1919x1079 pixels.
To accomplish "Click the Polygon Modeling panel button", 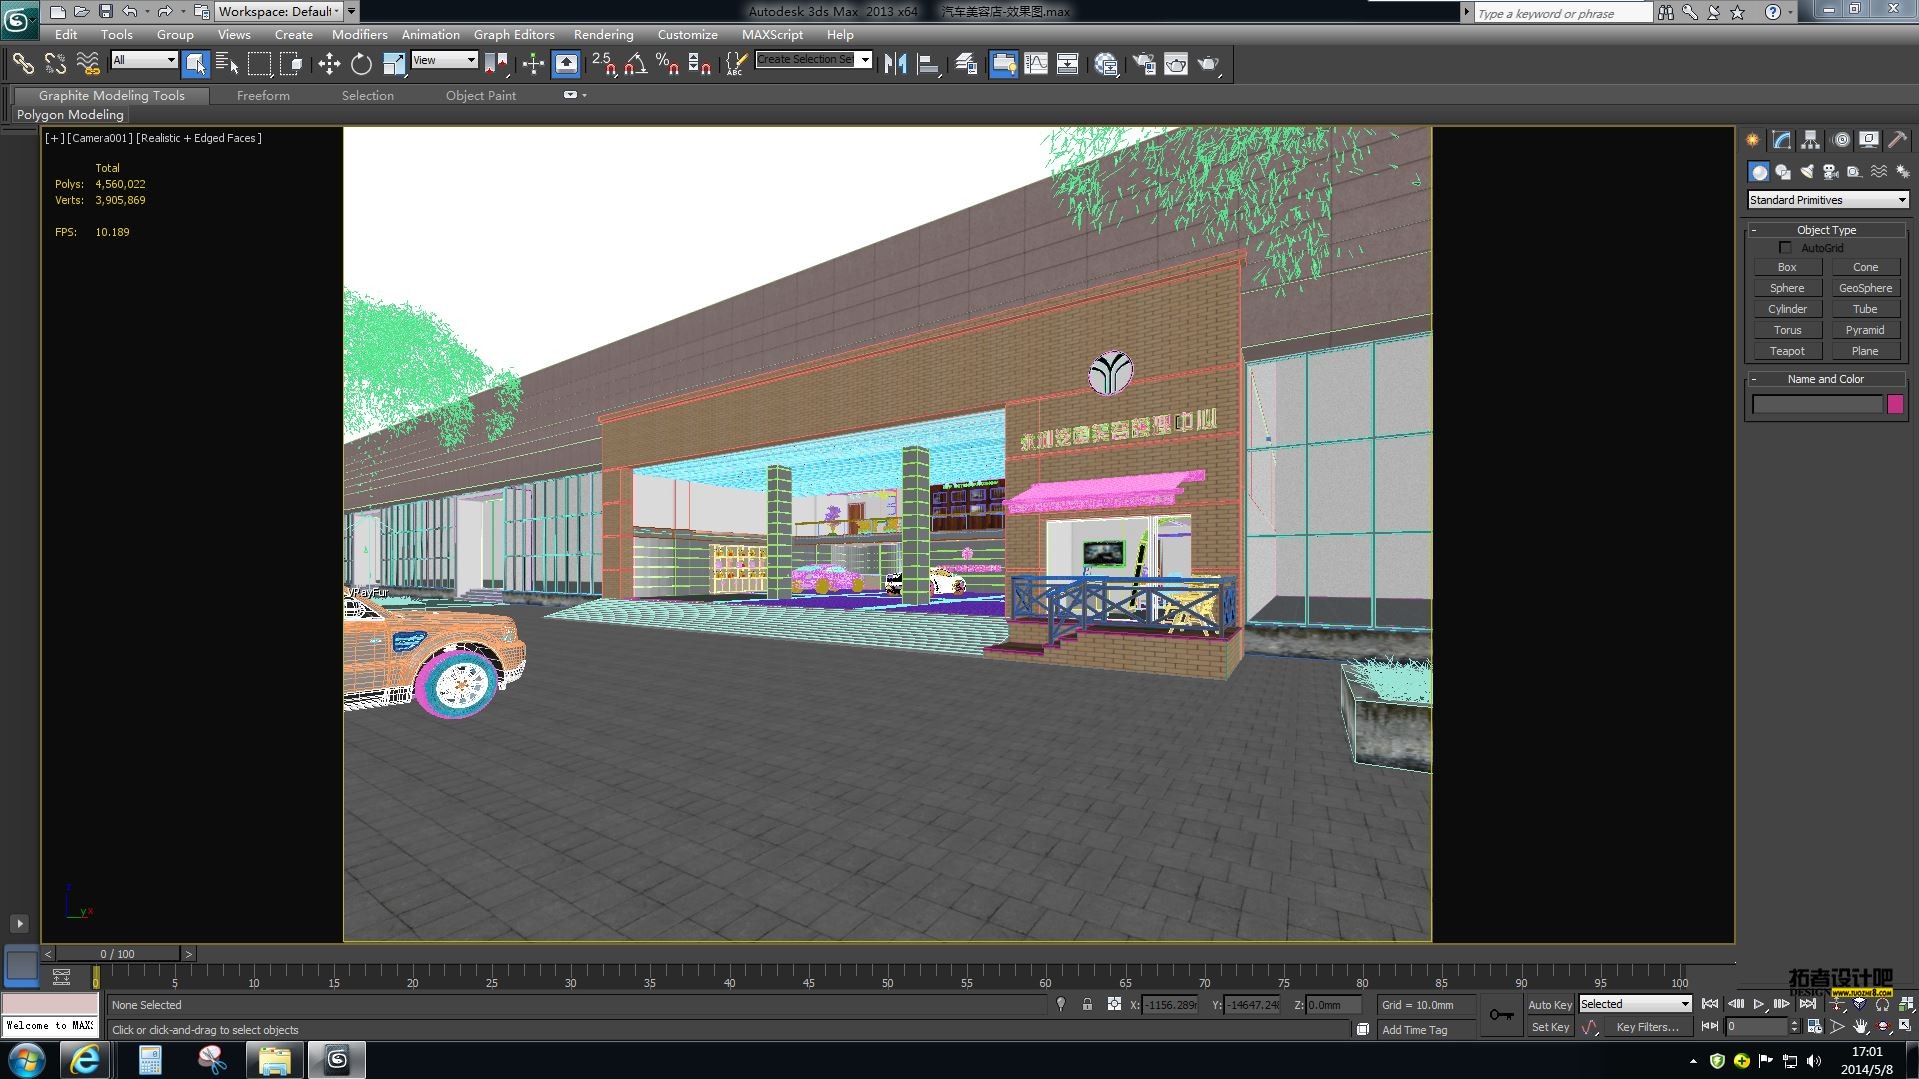I will pyautogui.click(x=70, y=115).
